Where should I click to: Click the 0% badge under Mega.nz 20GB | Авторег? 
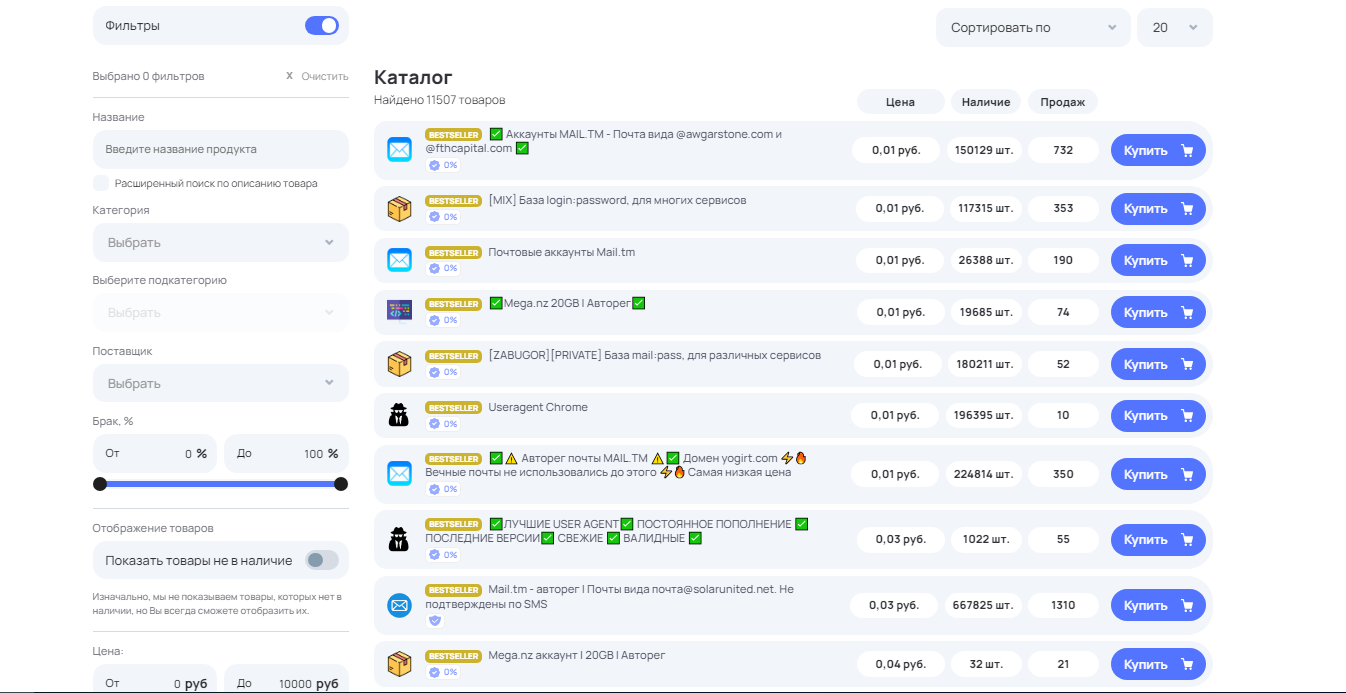[443, 320]
